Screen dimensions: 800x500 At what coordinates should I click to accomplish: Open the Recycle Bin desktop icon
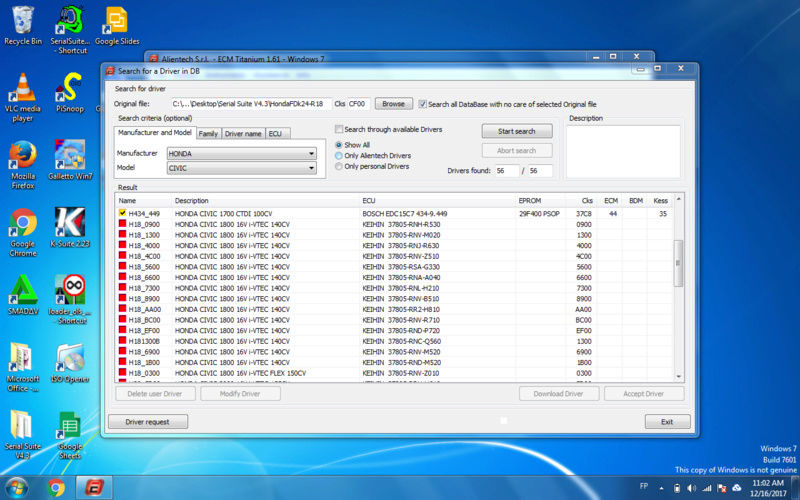pos(22,26)
